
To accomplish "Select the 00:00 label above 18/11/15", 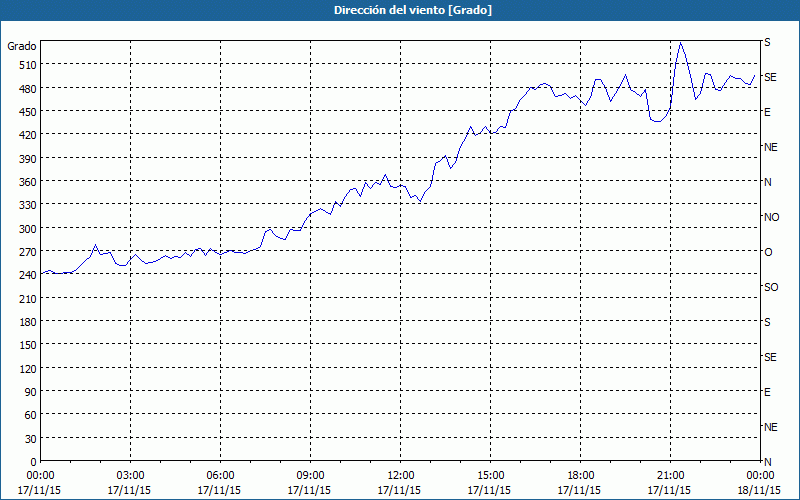I will click(x=760, y=476).
